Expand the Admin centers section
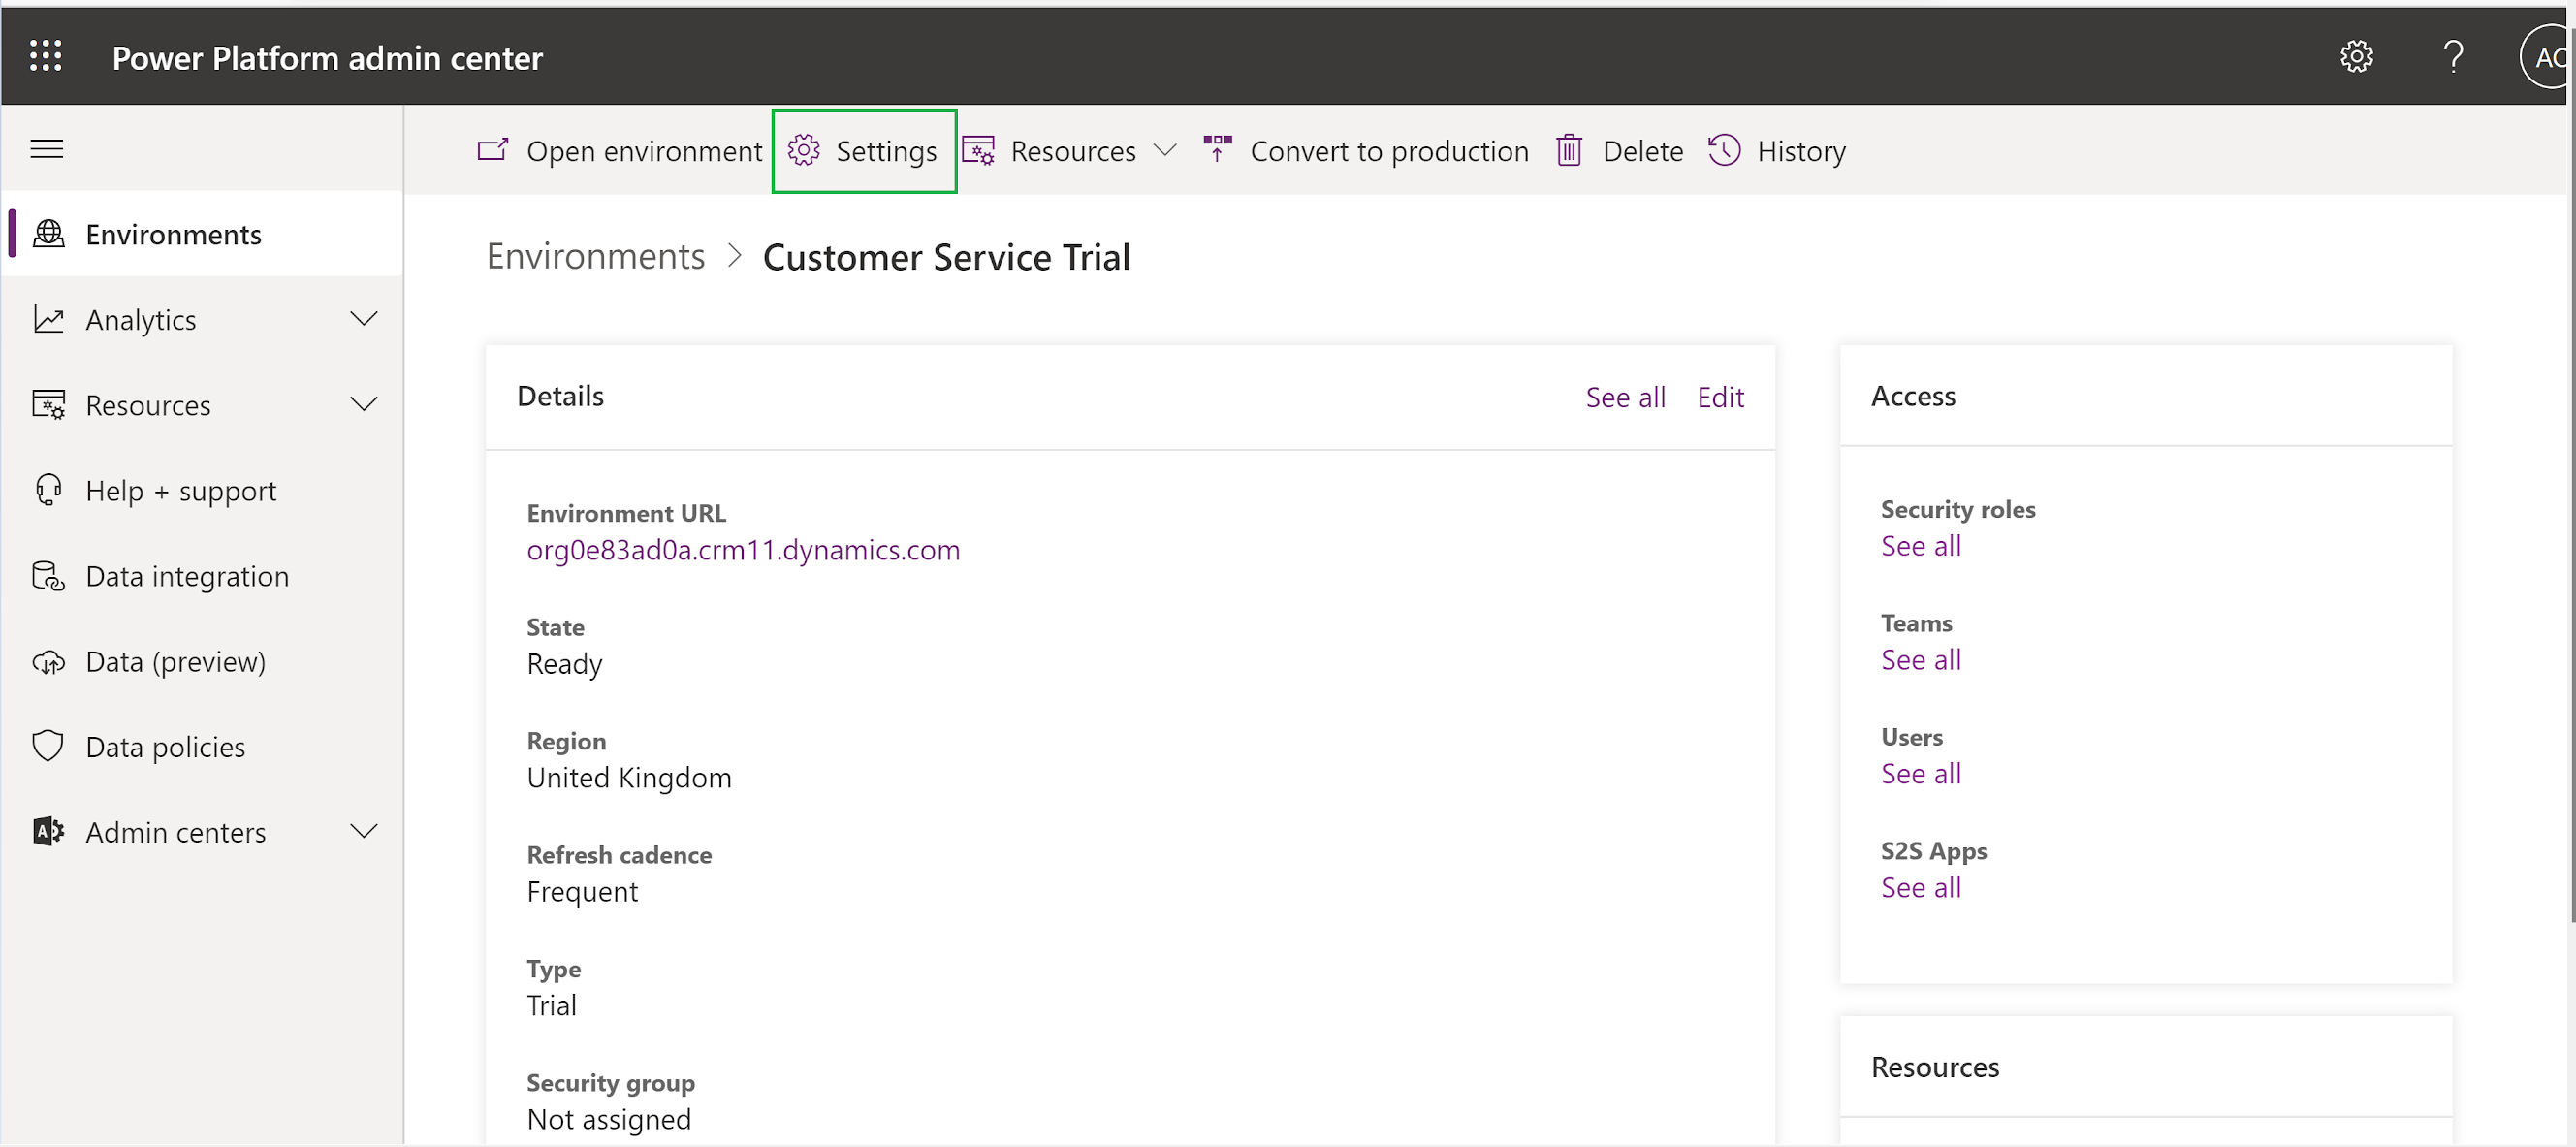This screenshot has height=1147, width=2576. click(365, 830)
